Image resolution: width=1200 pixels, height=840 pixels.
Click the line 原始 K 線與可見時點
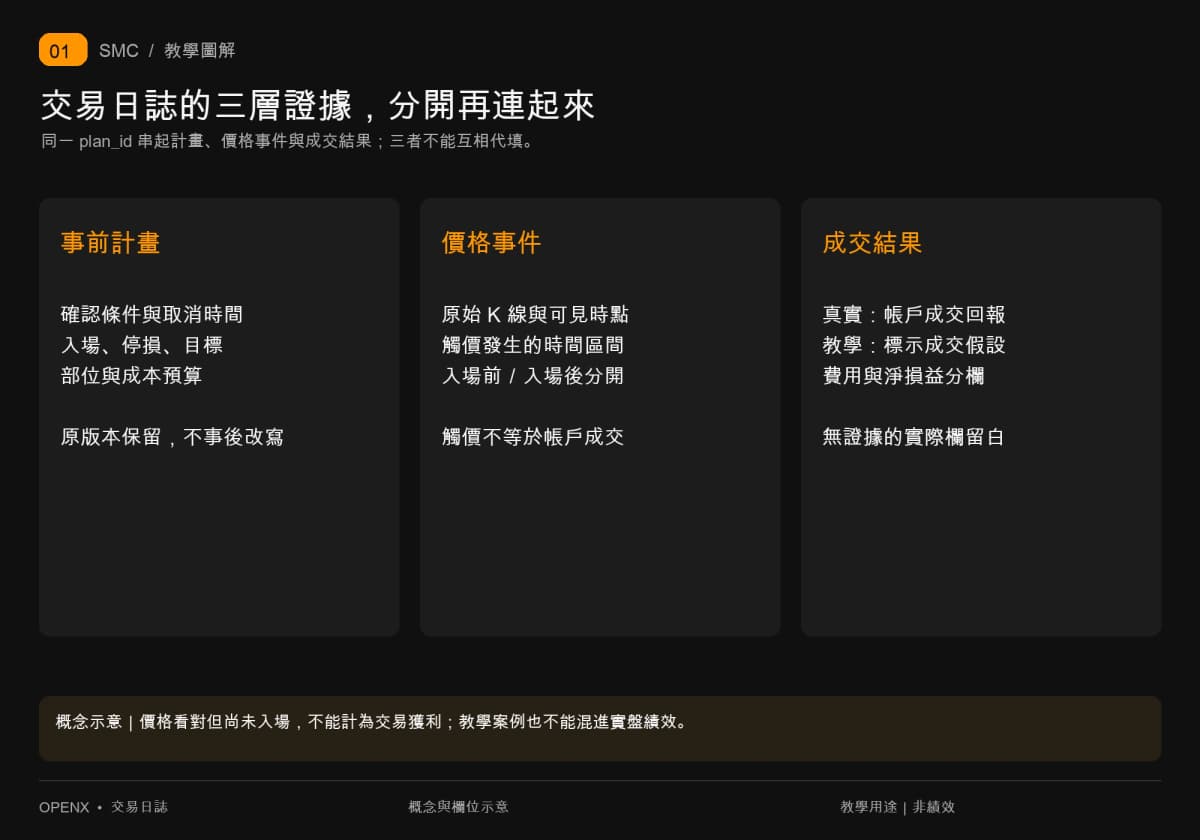[535, 315]
